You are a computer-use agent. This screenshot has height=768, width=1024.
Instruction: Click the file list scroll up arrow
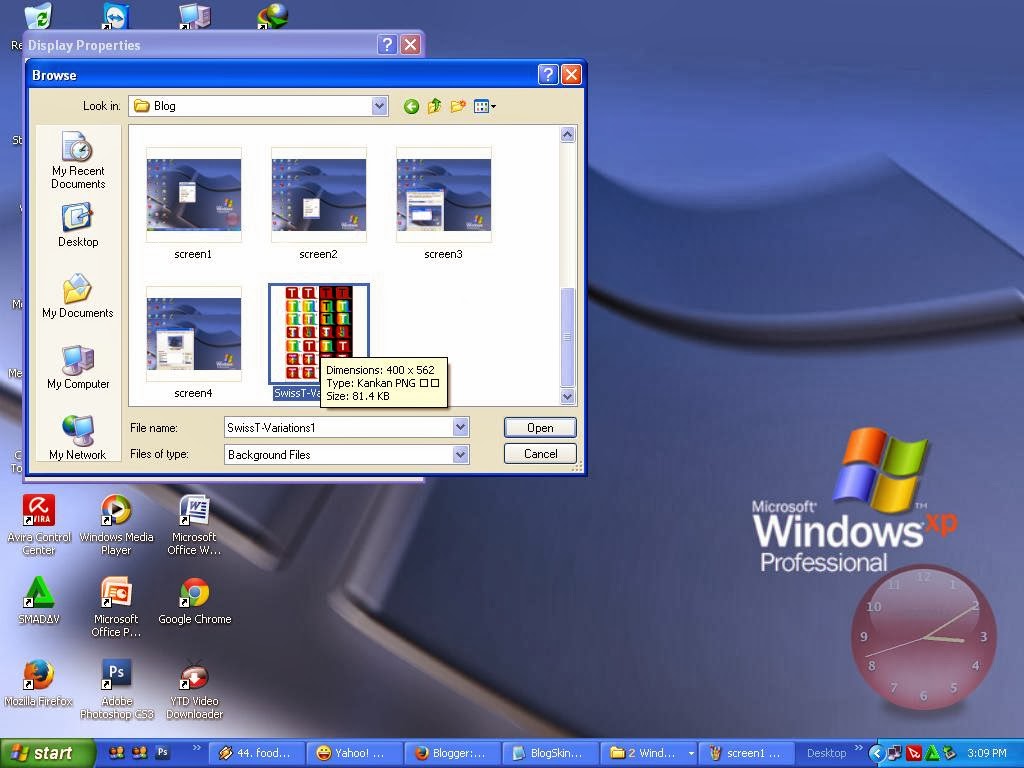568,135
